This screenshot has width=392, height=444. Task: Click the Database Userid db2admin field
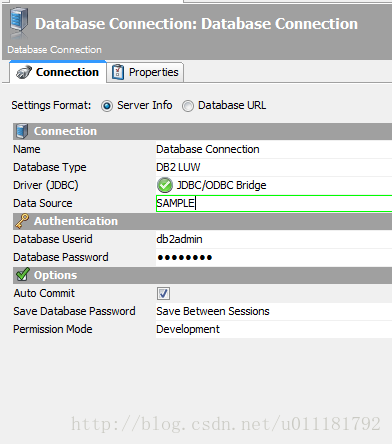[x=274, y=239]
